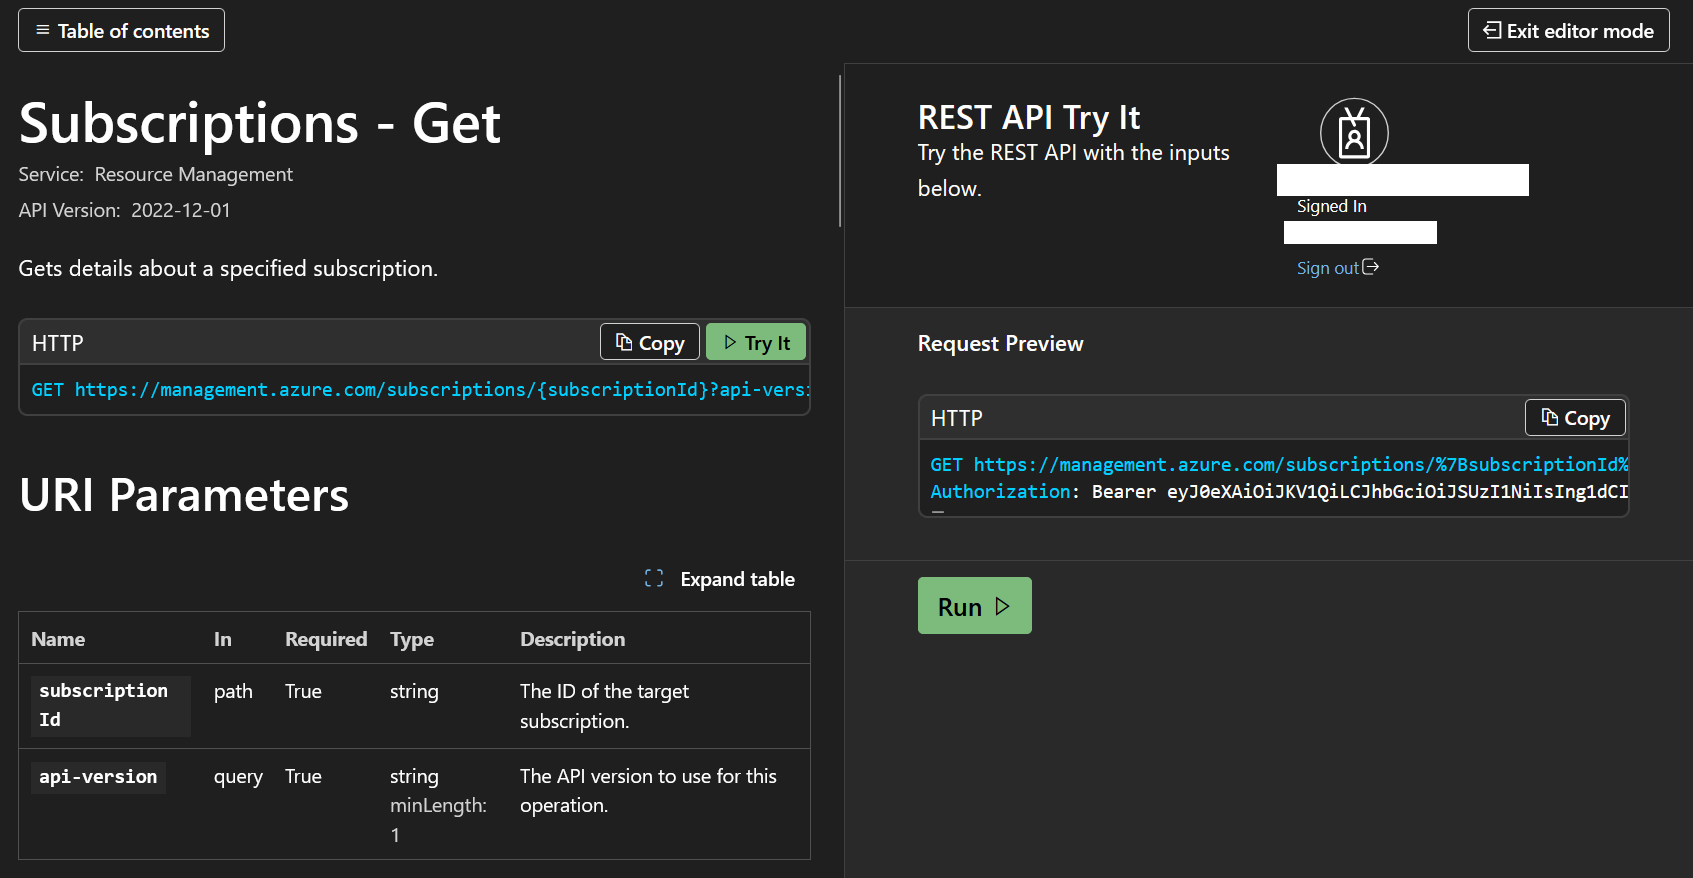Click the left pane vertical scrollbar
1693x878 pixels.
839,151
